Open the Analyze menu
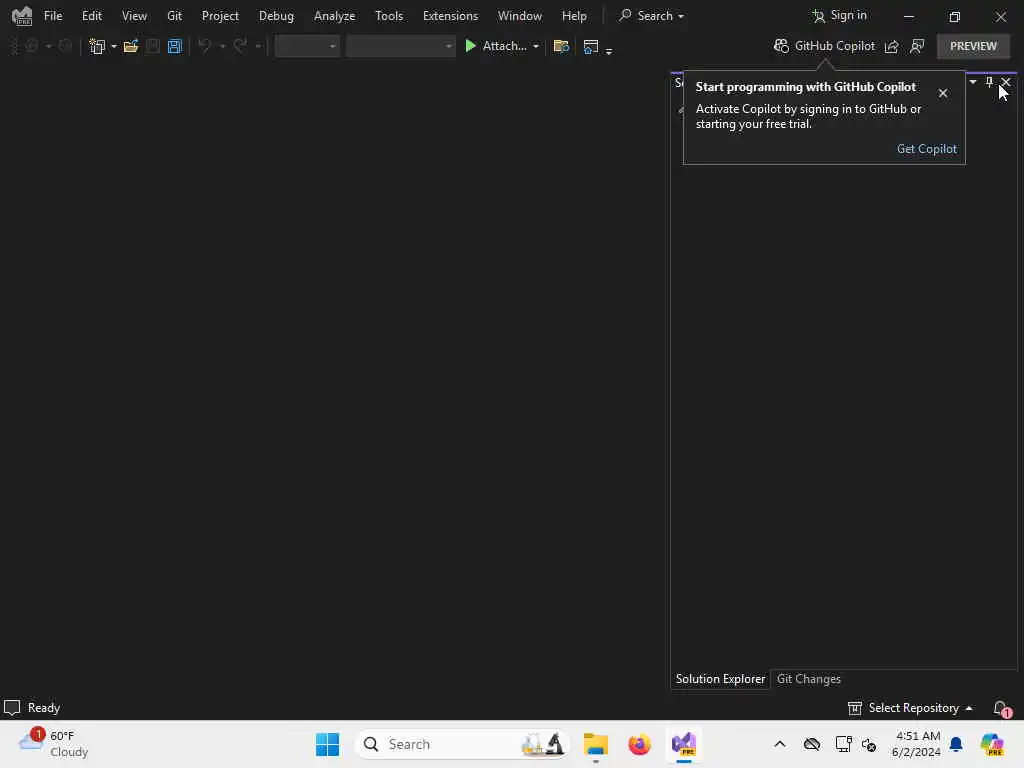Image resolution: width=1024 pixels, height=768 pixels. tap(334, 16)
